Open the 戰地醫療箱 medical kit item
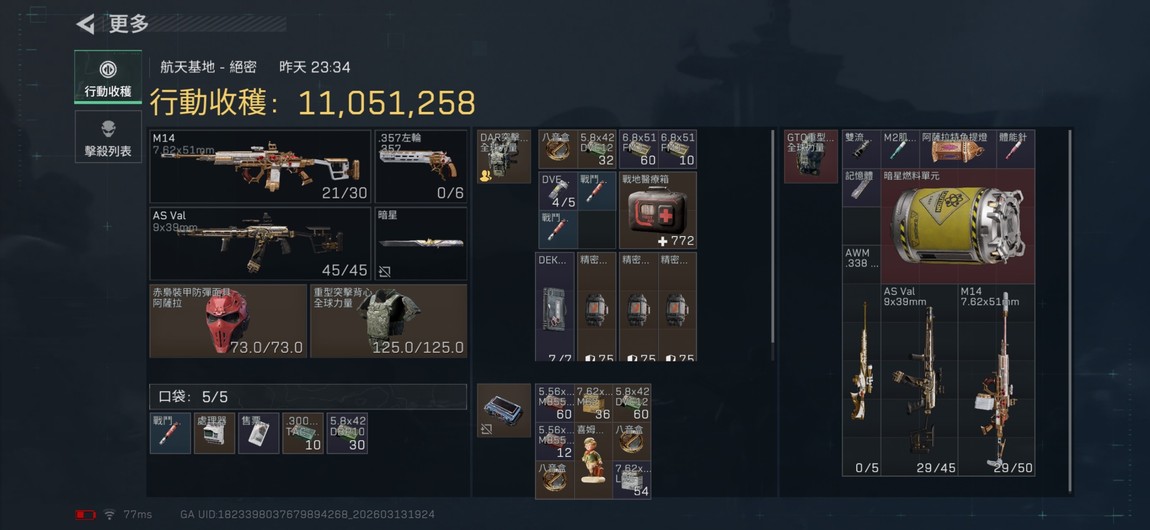 coord(658,210)
